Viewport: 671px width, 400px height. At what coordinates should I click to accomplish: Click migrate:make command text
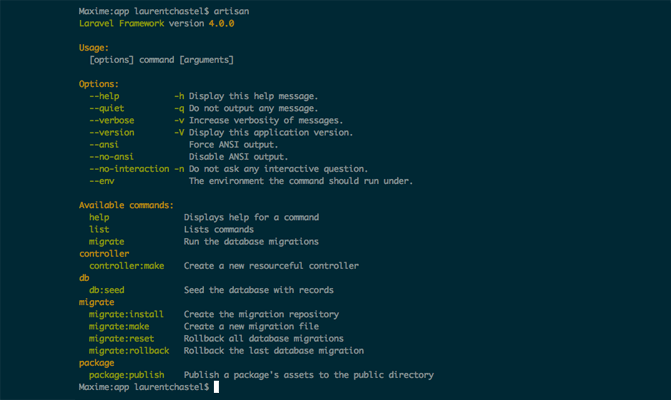pos(119,326)
